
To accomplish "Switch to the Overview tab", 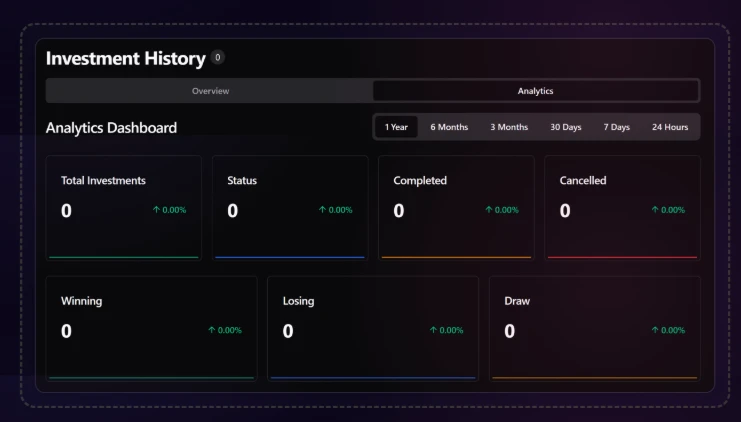I will pyautogui.click(x=210, y=91).
